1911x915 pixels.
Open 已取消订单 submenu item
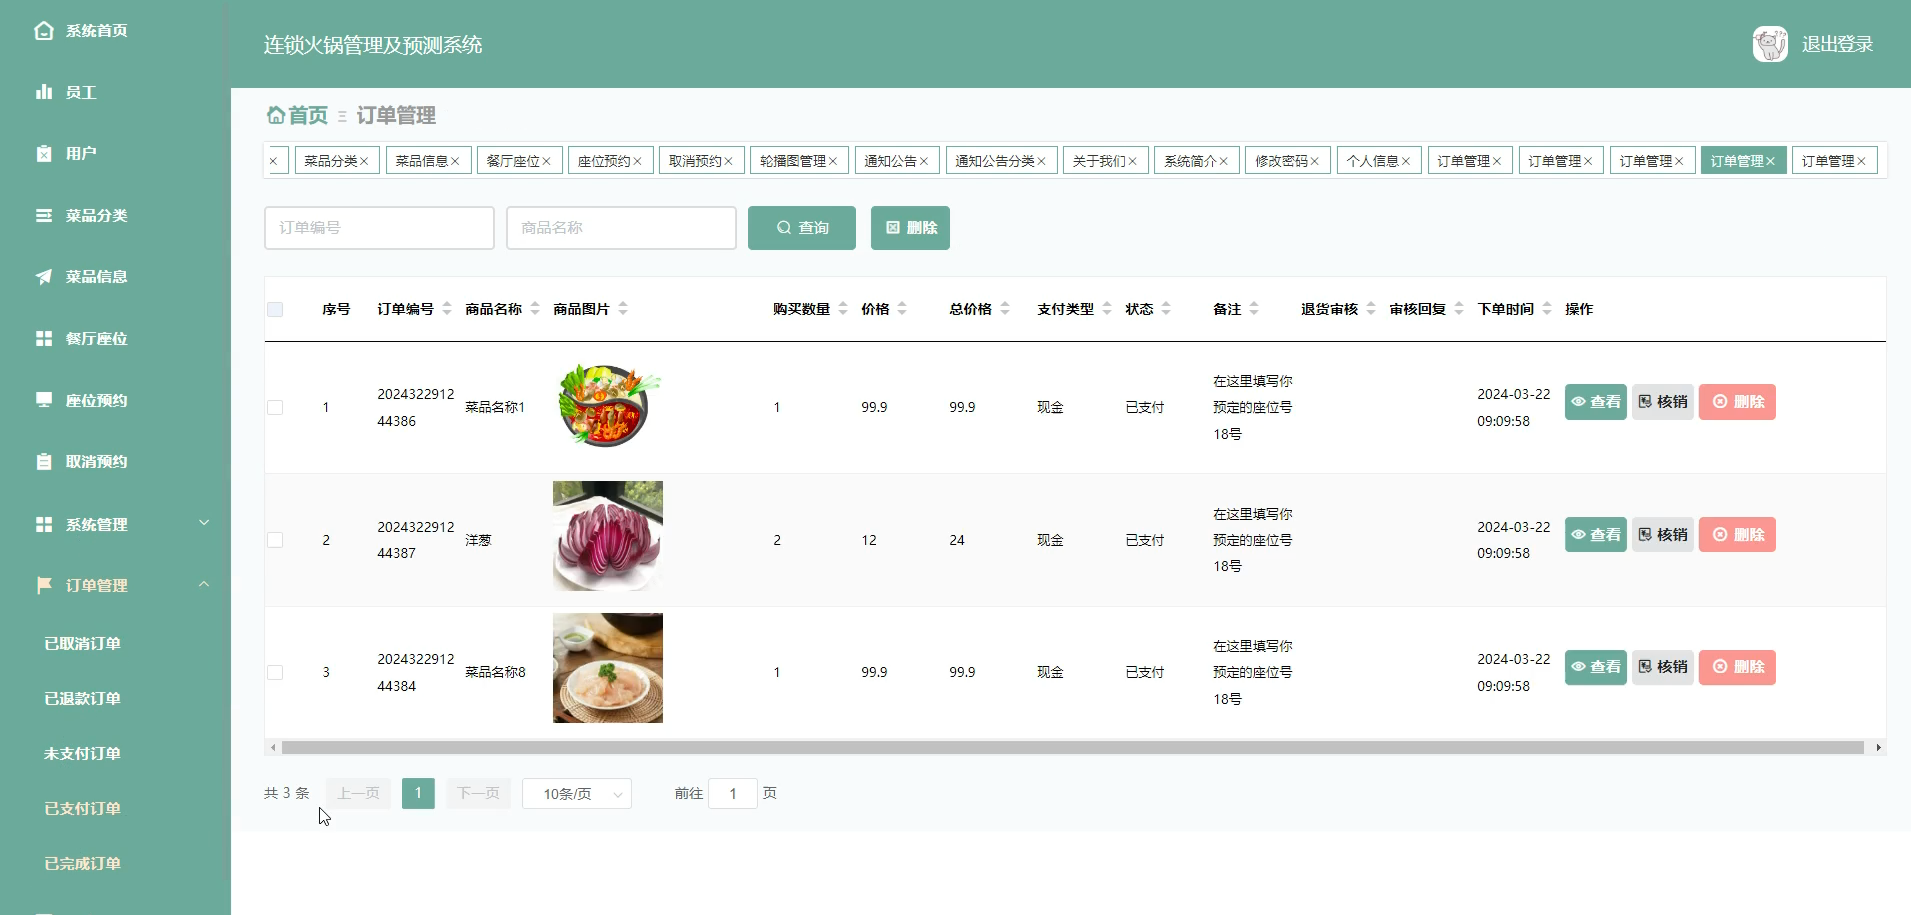[82, 644]
